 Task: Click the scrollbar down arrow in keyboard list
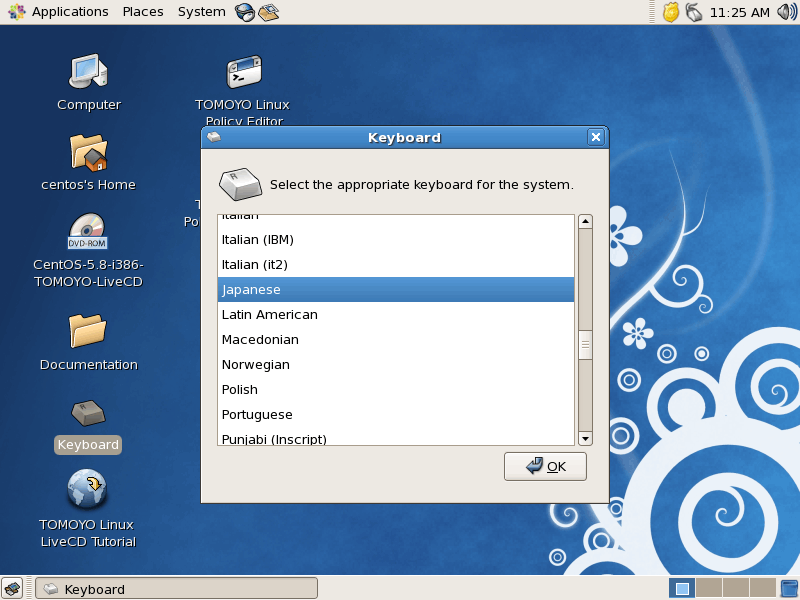[585, 438]
